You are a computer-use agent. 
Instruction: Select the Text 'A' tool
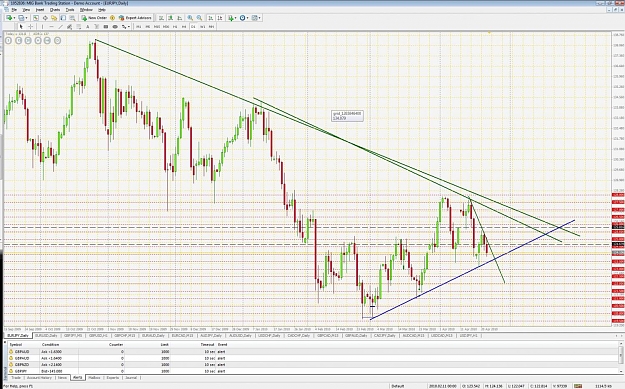click(88, 27)
